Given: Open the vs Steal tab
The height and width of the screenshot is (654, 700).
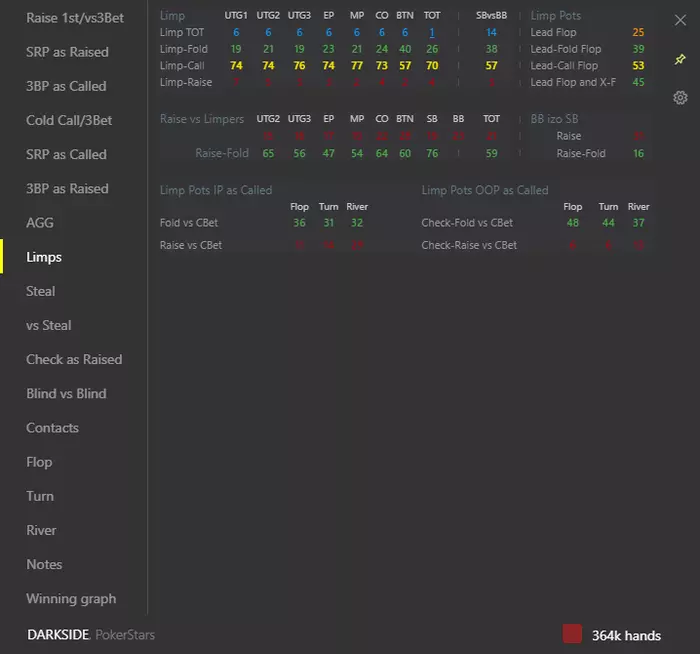Looking at the screenshot, I should click(49, 325).
